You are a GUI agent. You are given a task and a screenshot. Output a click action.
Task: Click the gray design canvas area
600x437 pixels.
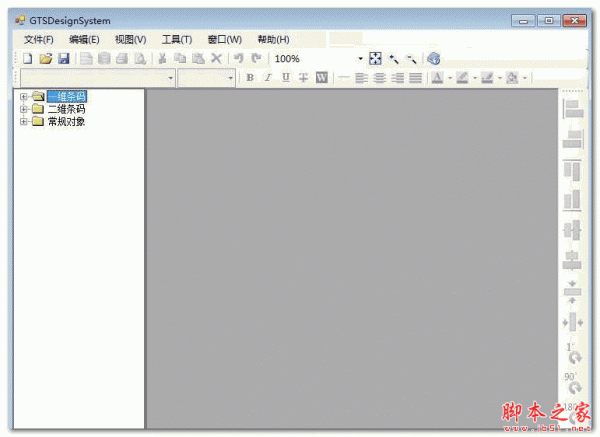352,258
